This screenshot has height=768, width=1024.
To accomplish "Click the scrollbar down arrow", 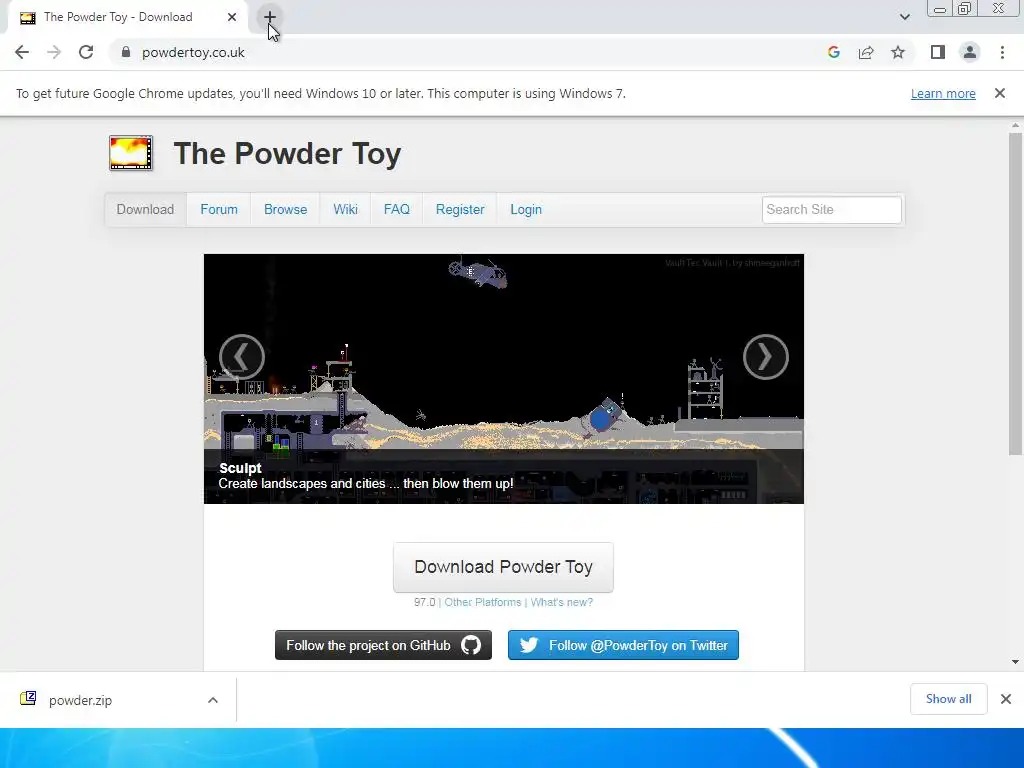I will click(1015, 662).
